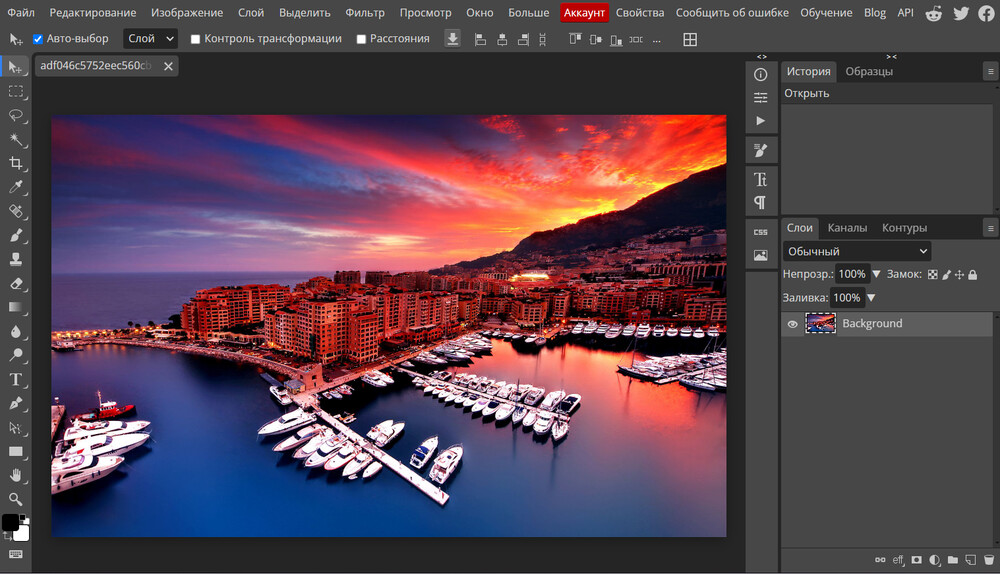1000x574 pixels.
Task: Open the API link
Action: [x=905, y=12]
